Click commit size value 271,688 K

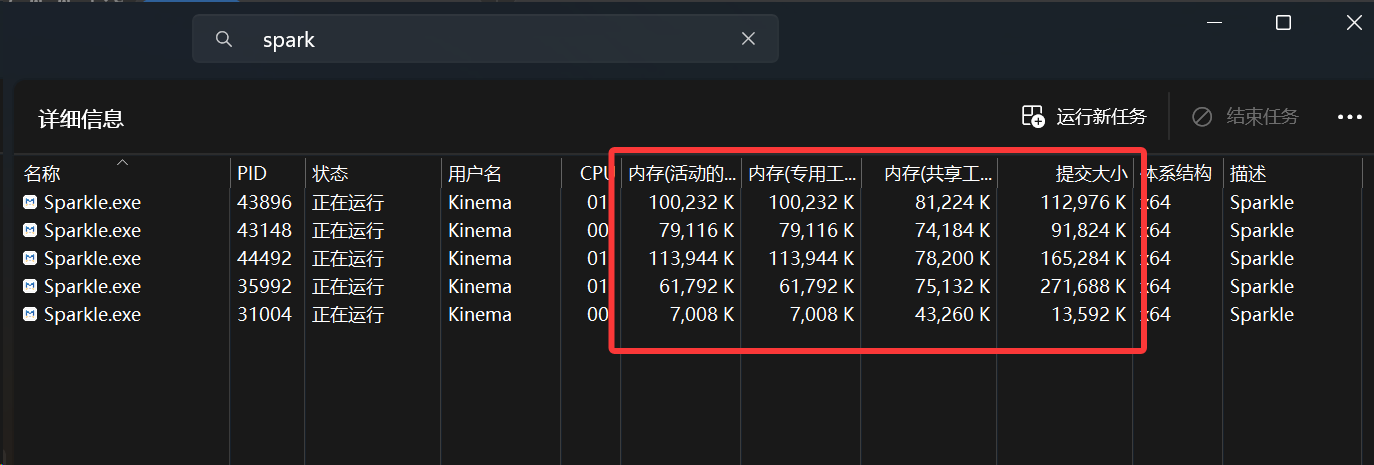[x=1083, y=286]
